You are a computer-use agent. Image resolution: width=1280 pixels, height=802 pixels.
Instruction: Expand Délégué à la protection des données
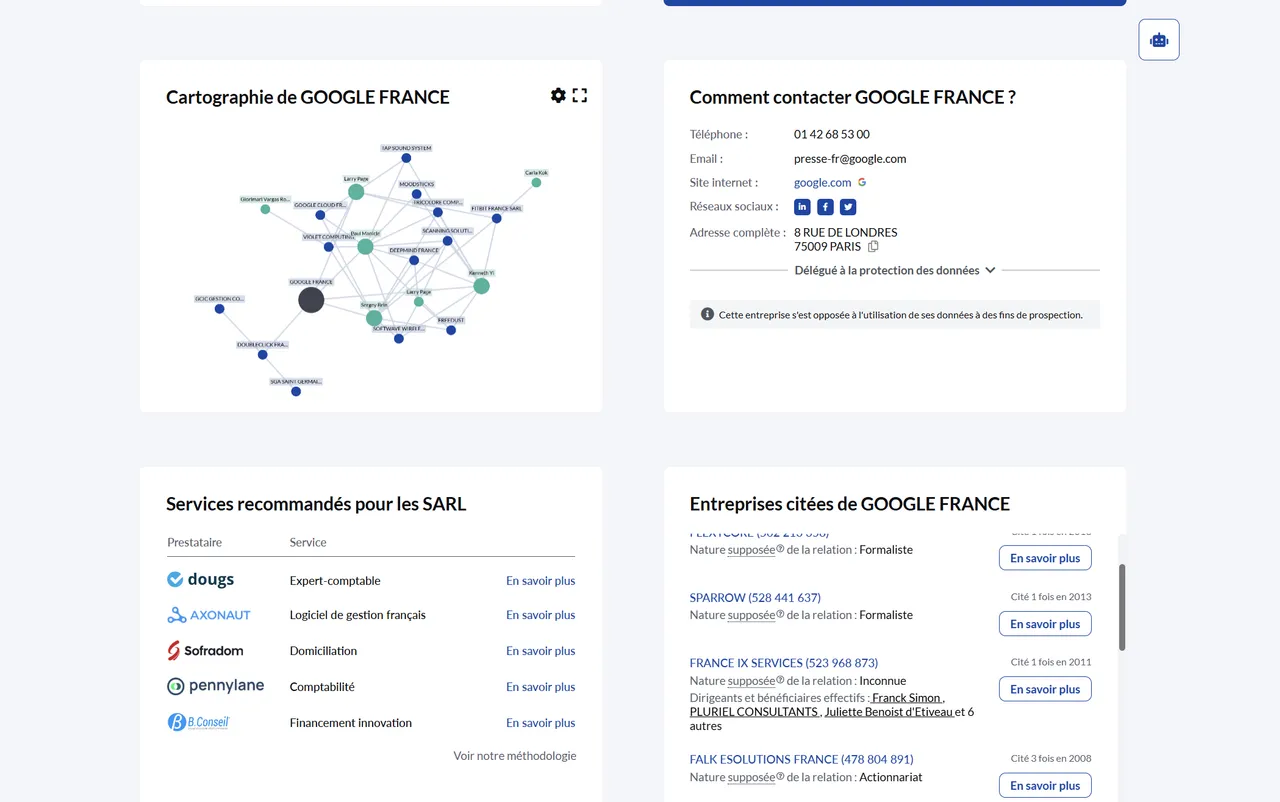pos(895,270)
